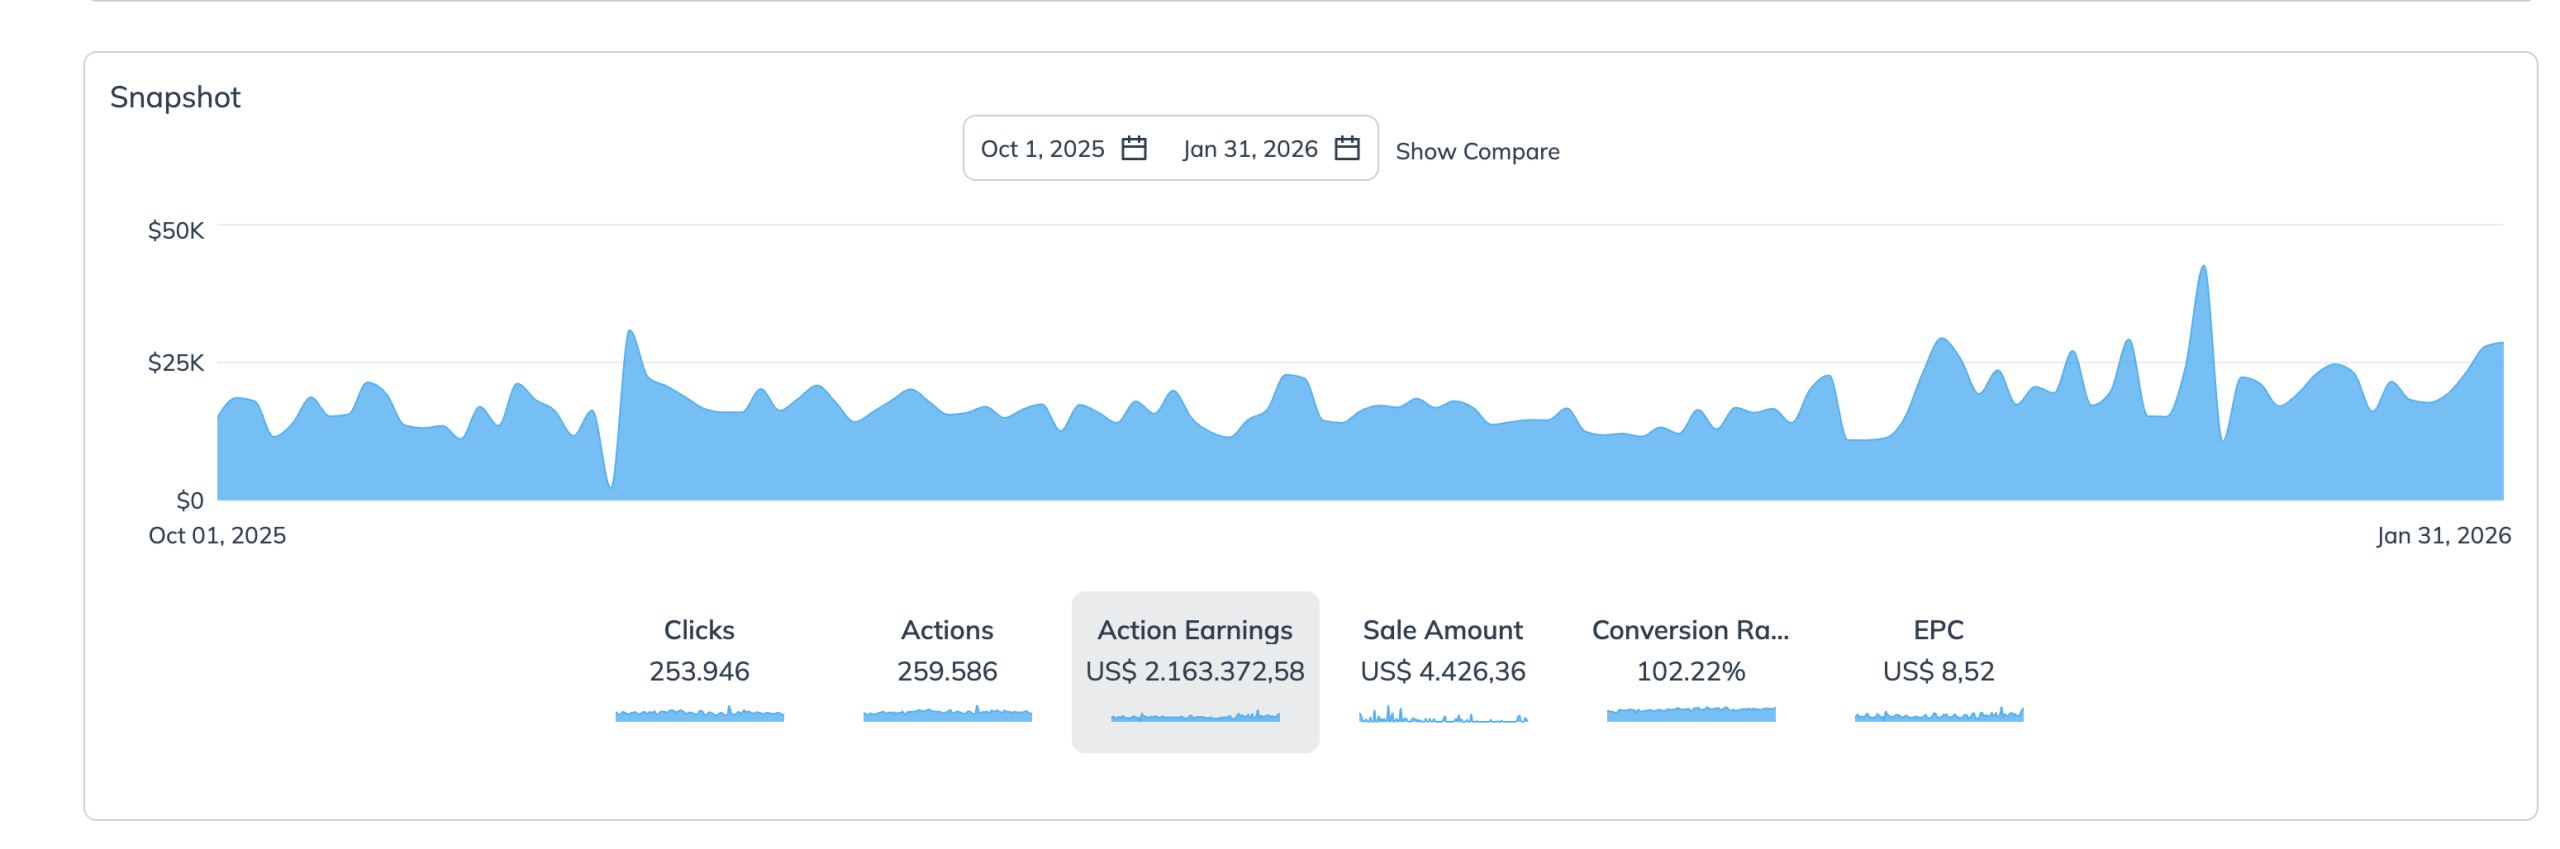Click the Jan 31, 2026 end date field
This screenshot has width=2560, height=849.
1249,149
